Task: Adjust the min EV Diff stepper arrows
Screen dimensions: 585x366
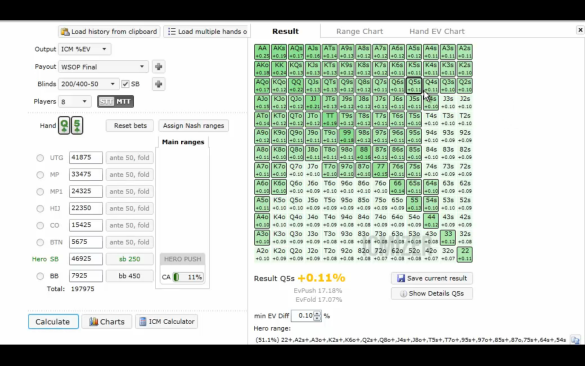Action: [x=317, y=316]
